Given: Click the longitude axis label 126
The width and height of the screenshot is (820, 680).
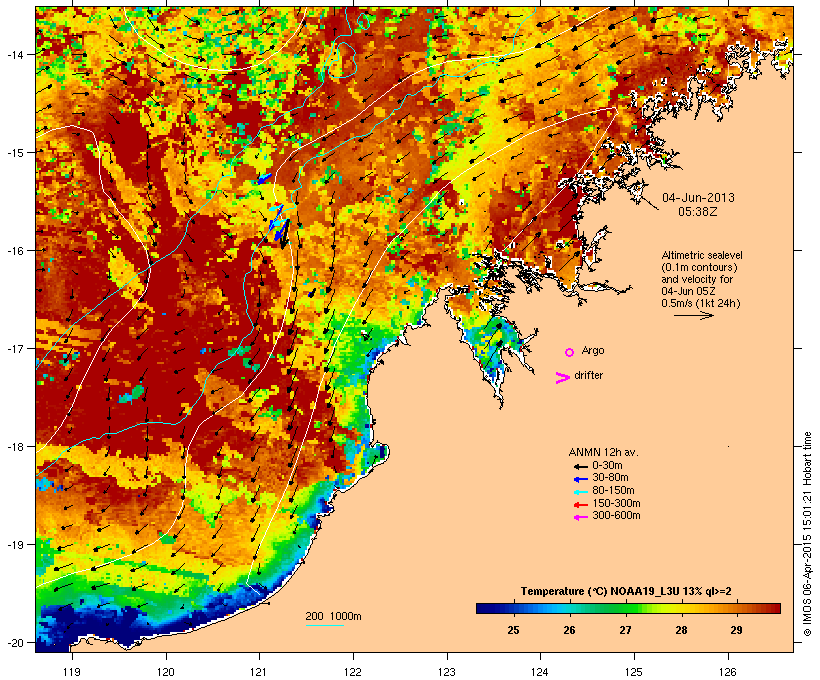Looking at the screenshot, I should [x=727, y=672].
